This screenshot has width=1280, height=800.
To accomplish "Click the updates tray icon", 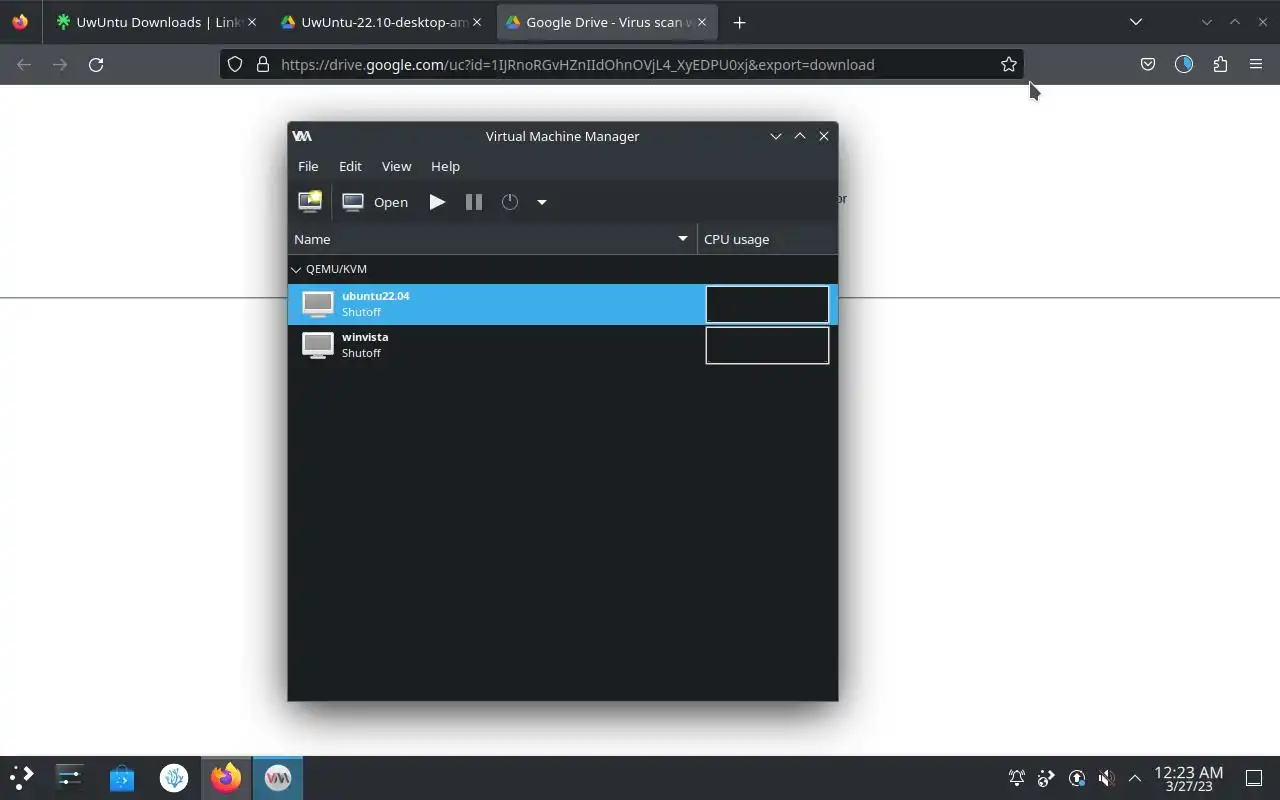I will 1077,778.
